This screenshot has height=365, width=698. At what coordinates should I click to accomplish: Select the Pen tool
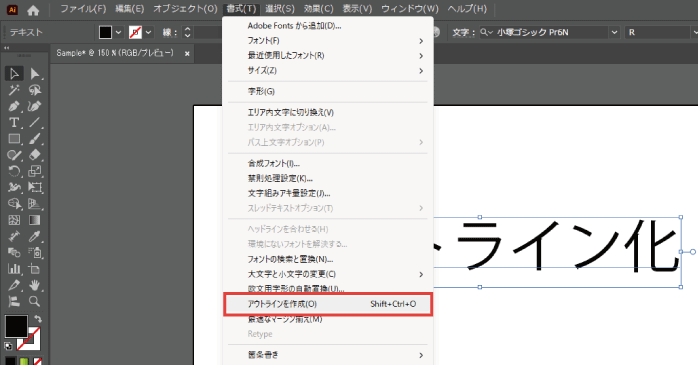pyautogui.click(x=14, y=106)
